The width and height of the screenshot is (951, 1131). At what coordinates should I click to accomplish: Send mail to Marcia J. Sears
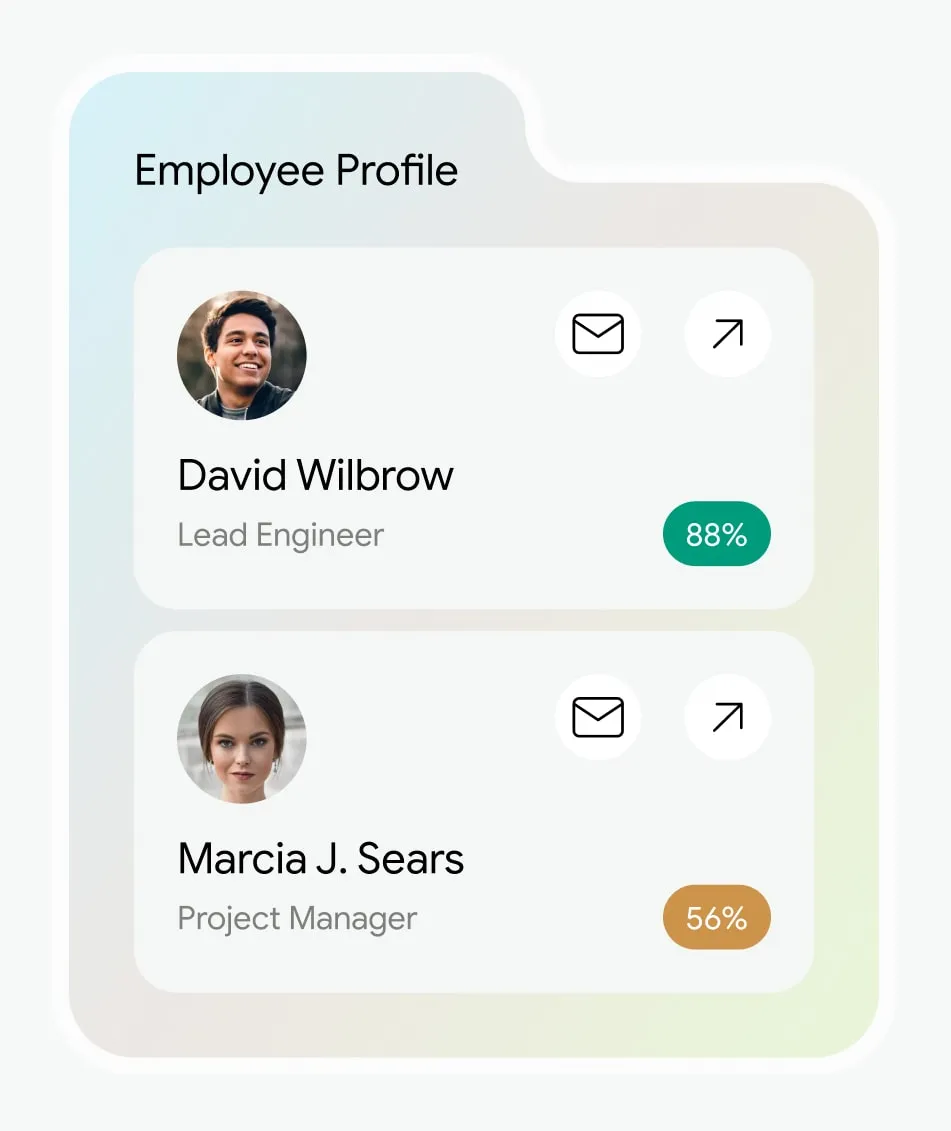coord(598,717)
